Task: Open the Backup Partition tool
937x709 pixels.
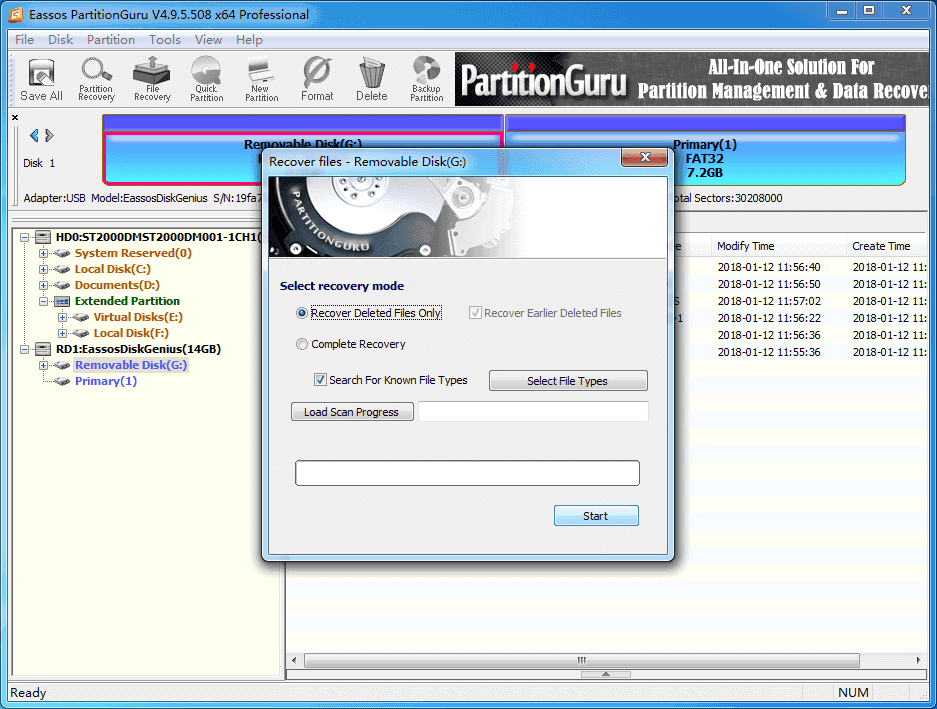Action: point(427,80)
